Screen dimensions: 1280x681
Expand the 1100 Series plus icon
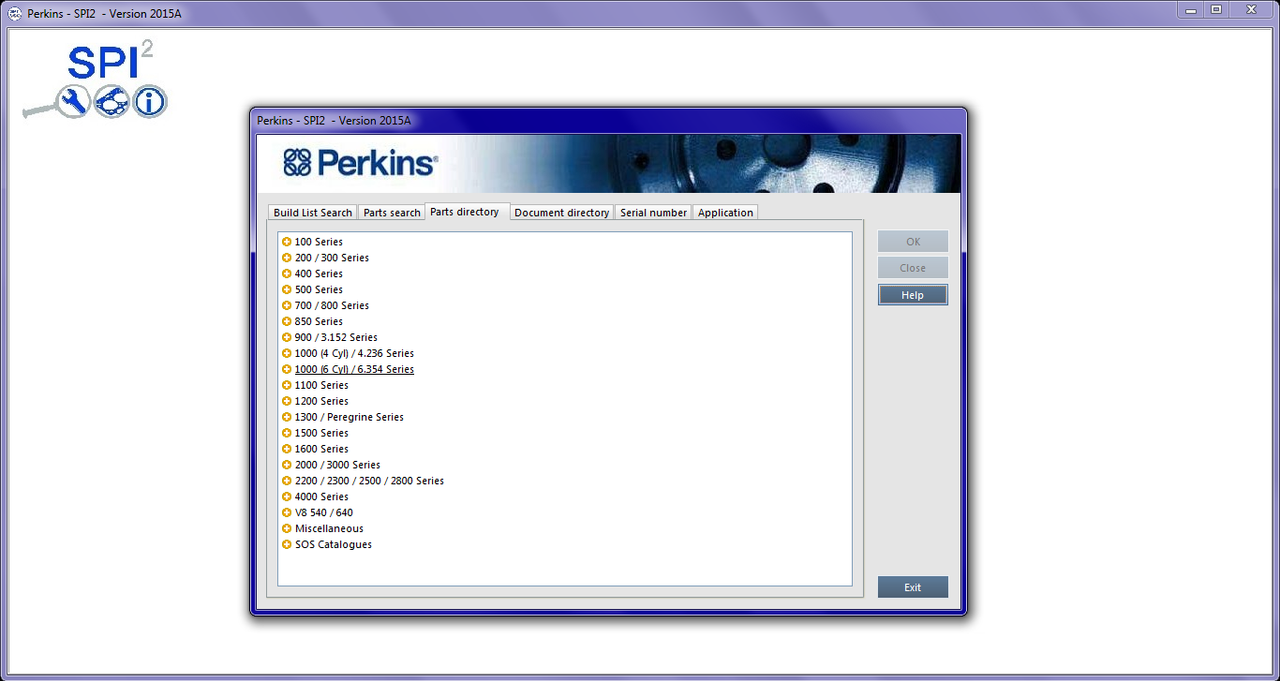[287, 386]
